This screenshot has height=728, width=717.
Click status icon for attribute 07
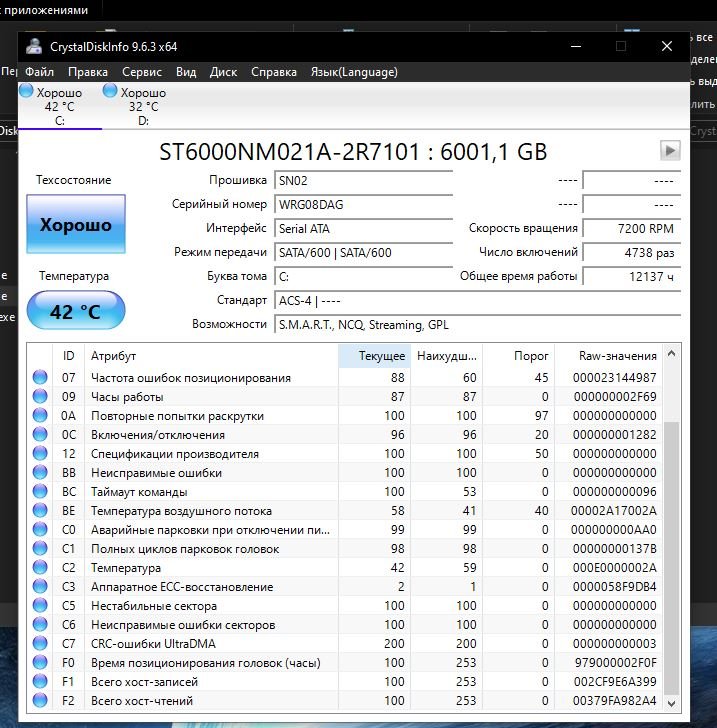[40, 377]
